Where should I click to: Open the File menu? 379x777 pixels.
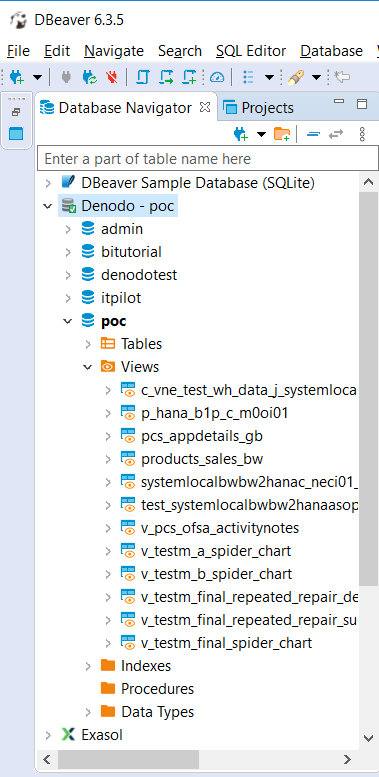tap(19, 51)
